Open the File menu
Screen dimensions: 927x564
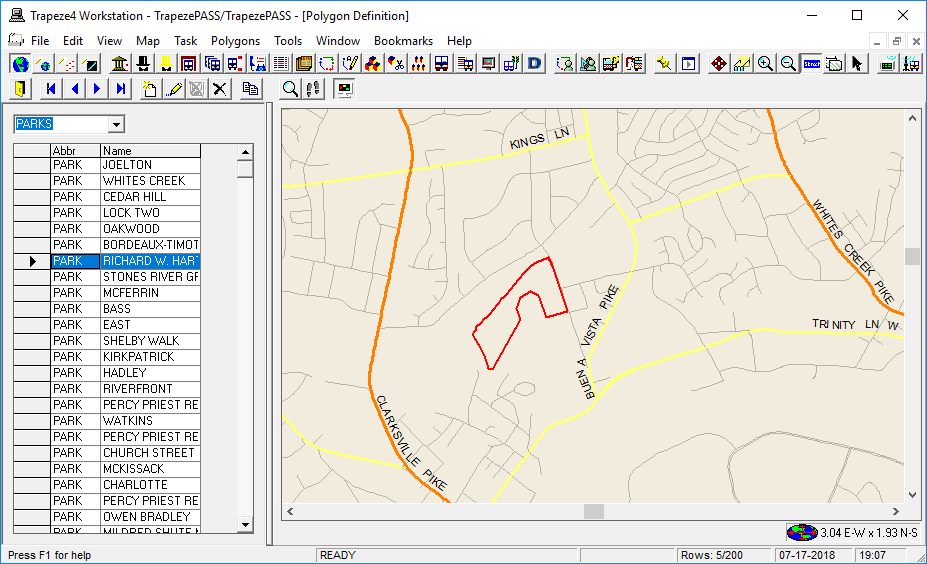point(40,41)
